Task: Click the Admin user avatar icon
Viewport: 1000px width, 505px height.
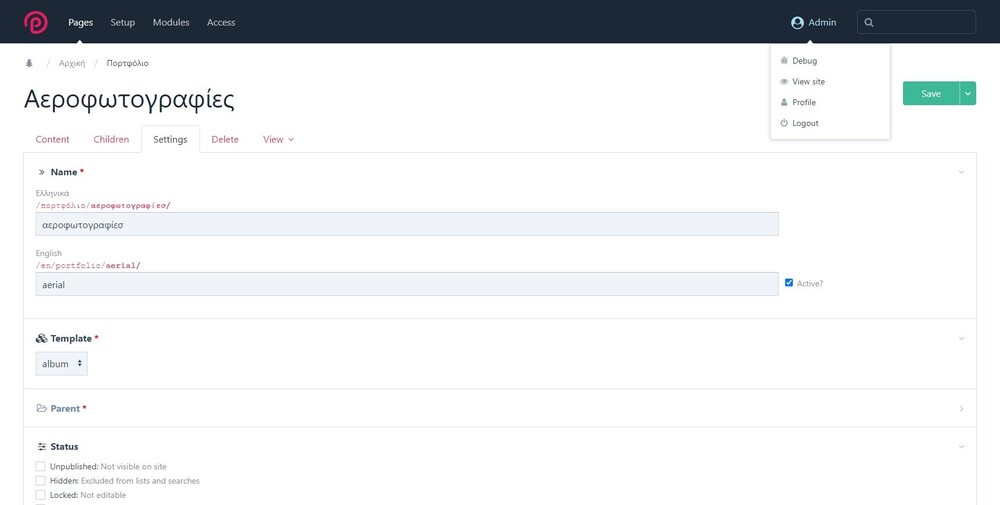Action: tap(797, 22)
